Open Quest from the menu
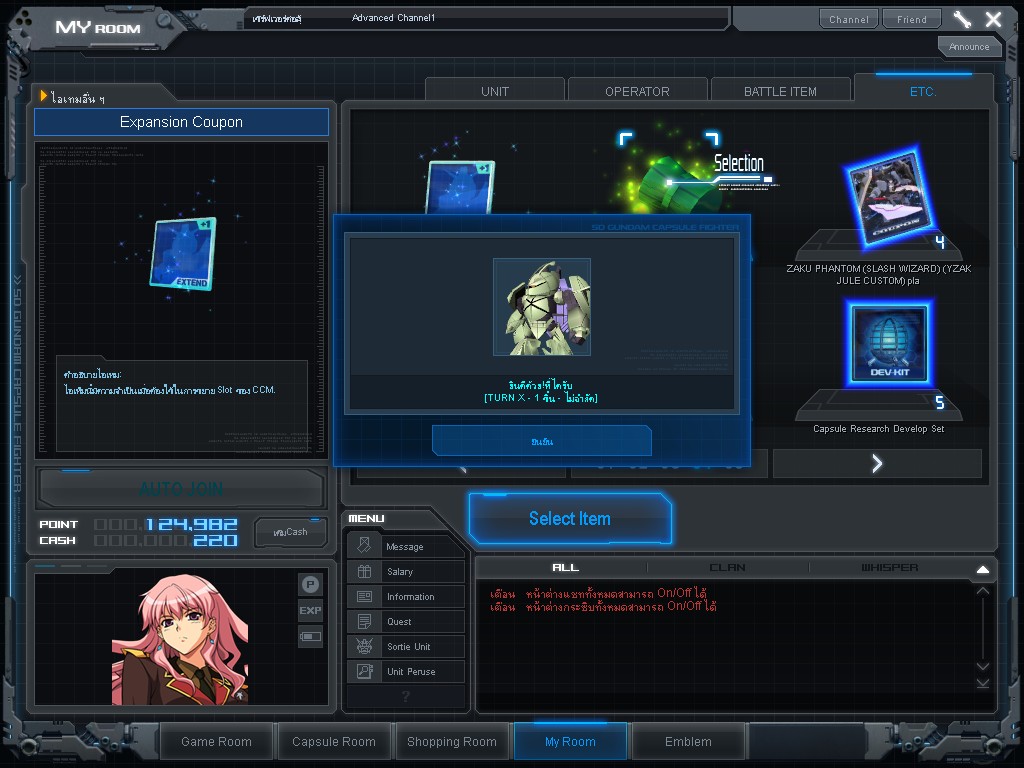Screen dimensions: 1024x768 point(406,622)
